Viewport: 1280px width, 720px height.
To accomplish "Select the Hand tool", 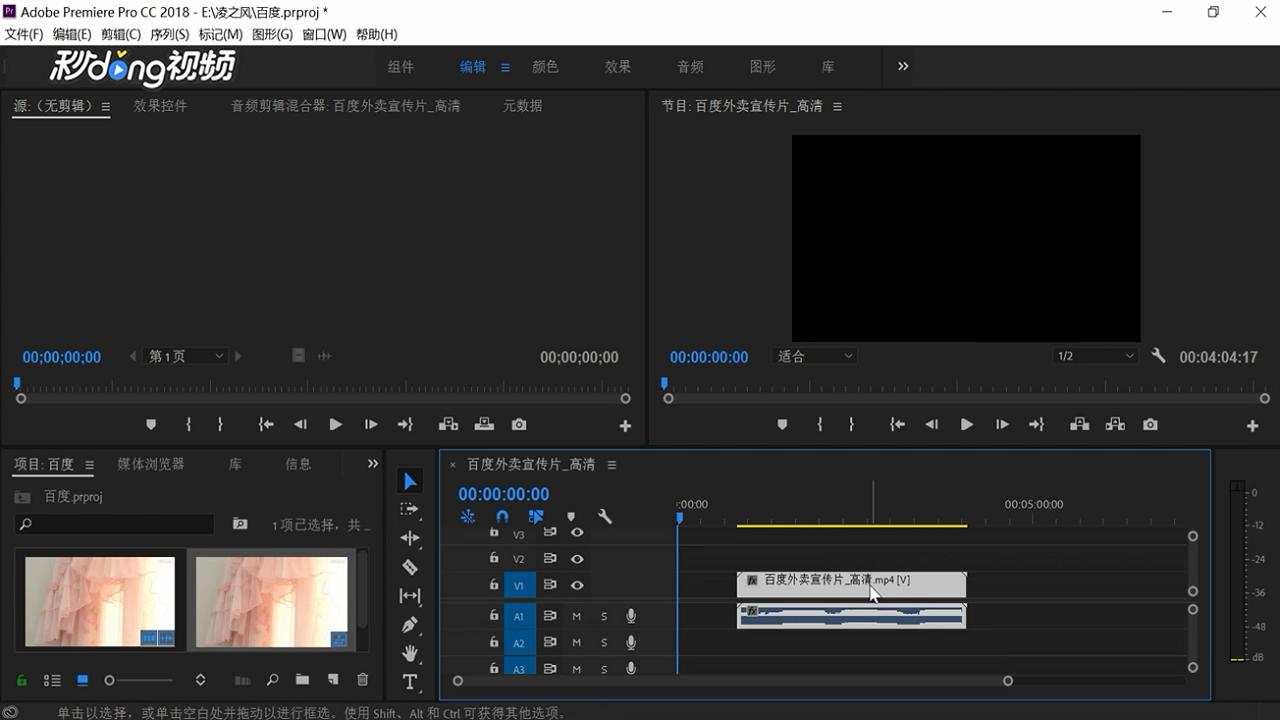I will click(x=410, y=653).
